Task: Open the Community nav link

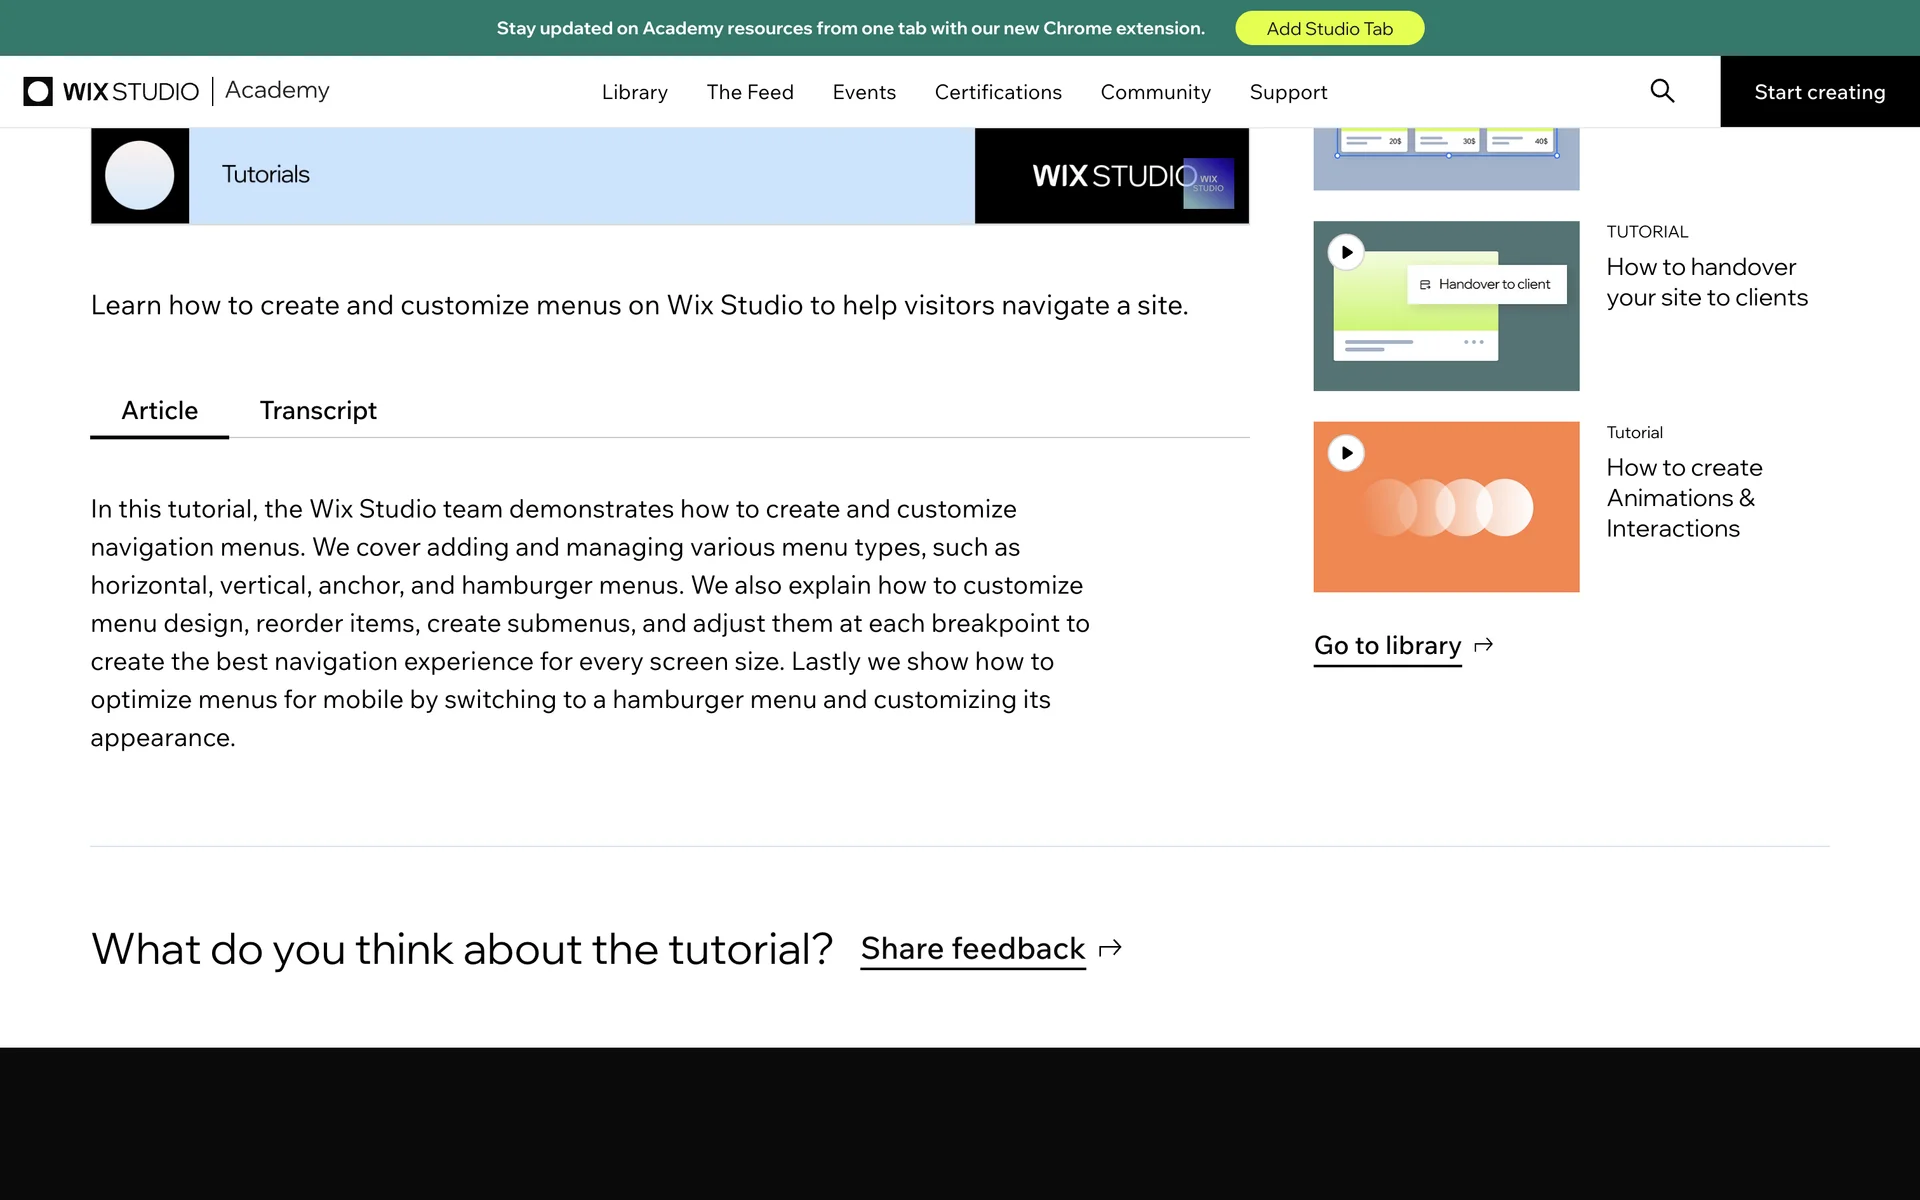Action: pos(1155,92)
